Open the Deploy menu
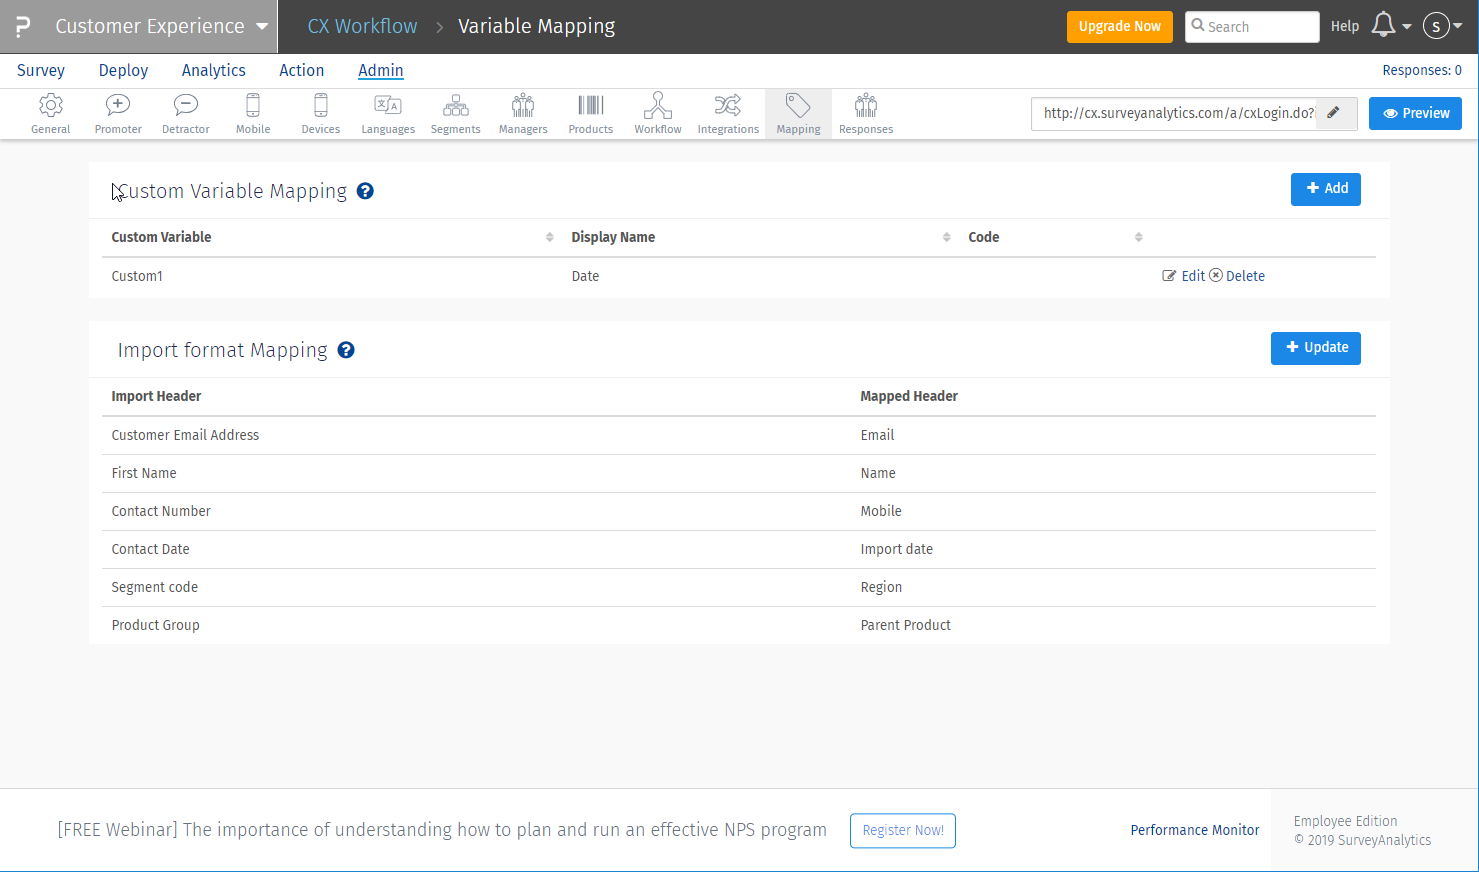Image resolution: width=1479 pixels, height=872 pixels. click(122, 70)
